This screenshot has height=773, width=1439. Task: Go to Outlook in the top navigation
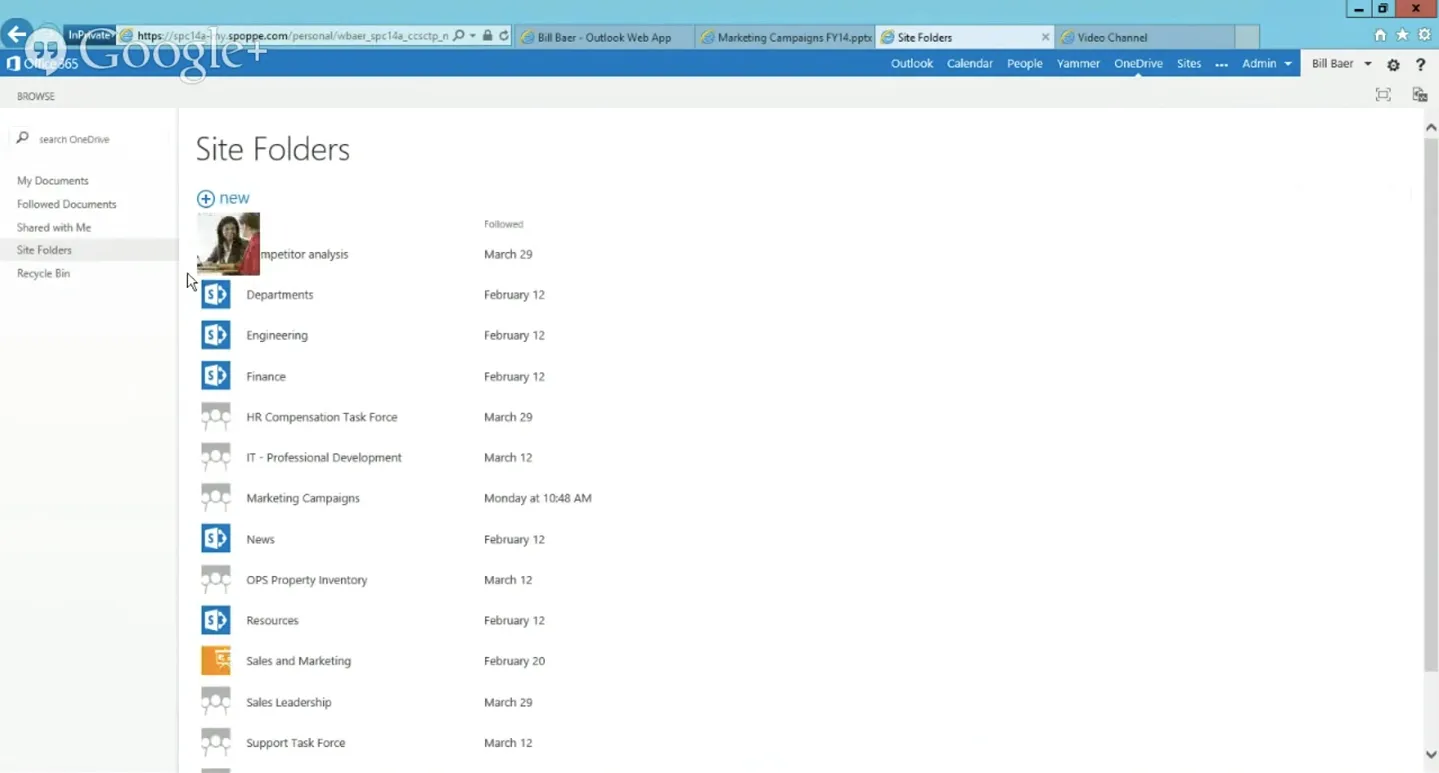point(912,64)
